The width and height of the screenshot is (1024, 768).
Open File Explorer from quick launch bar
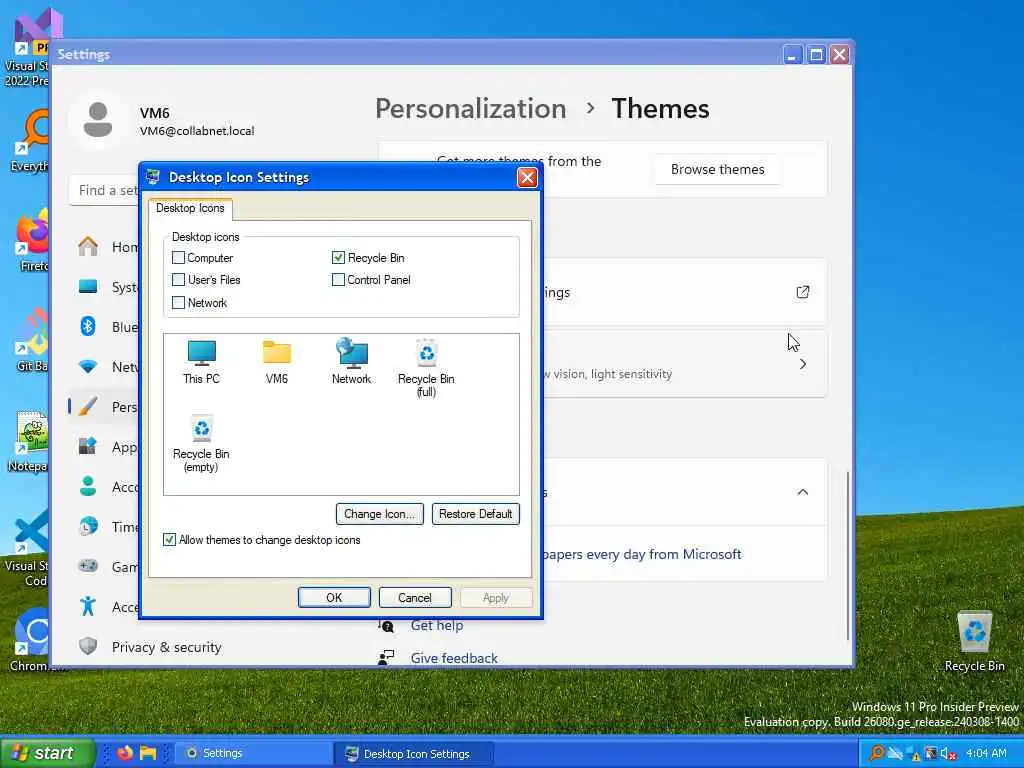pyautogui.click(x=148, y=753)
